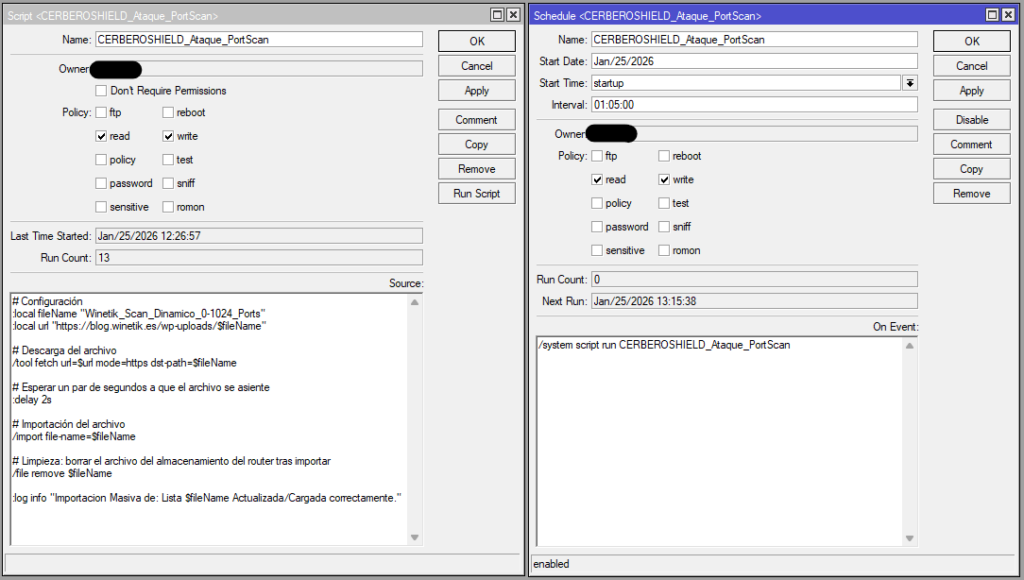
Task: Click Copy in the Schedule window
Action: point(971,169)
